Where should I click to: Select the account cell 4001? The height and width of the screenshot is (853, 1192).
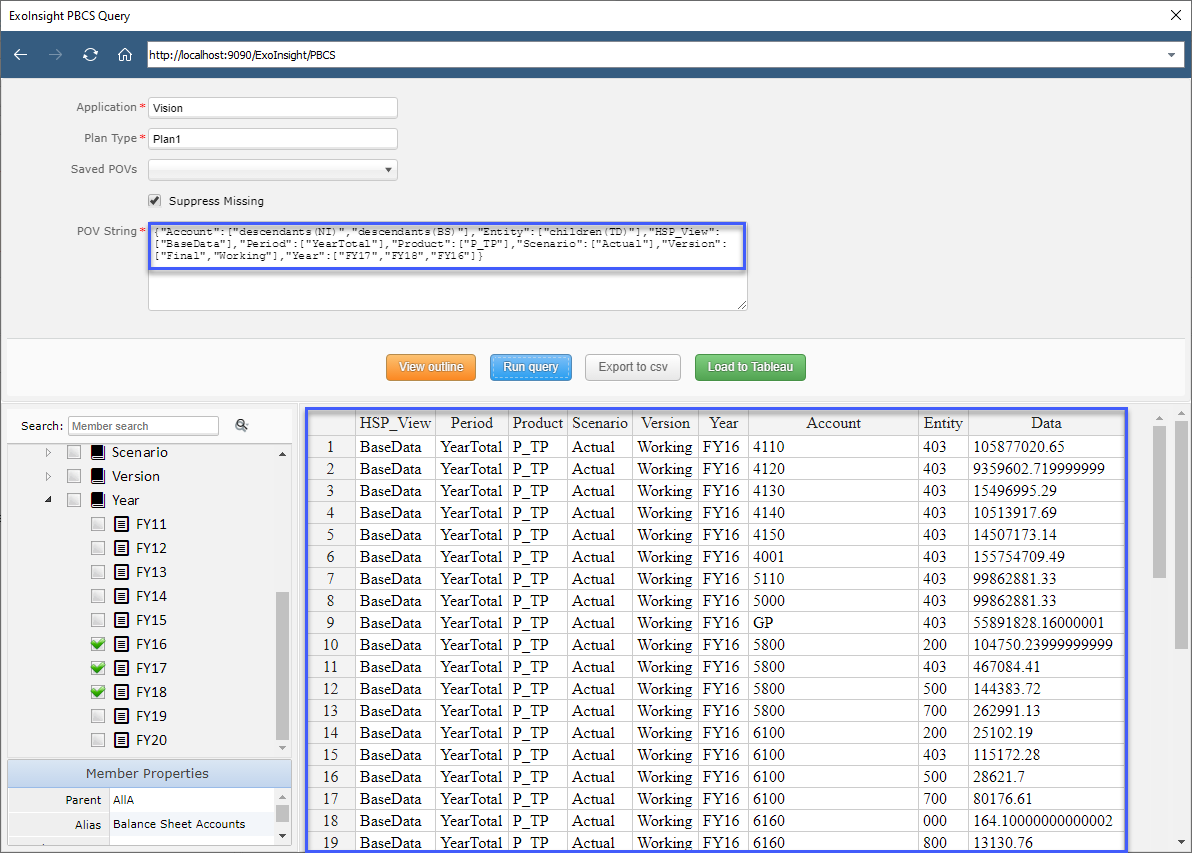tap(833, 557)
